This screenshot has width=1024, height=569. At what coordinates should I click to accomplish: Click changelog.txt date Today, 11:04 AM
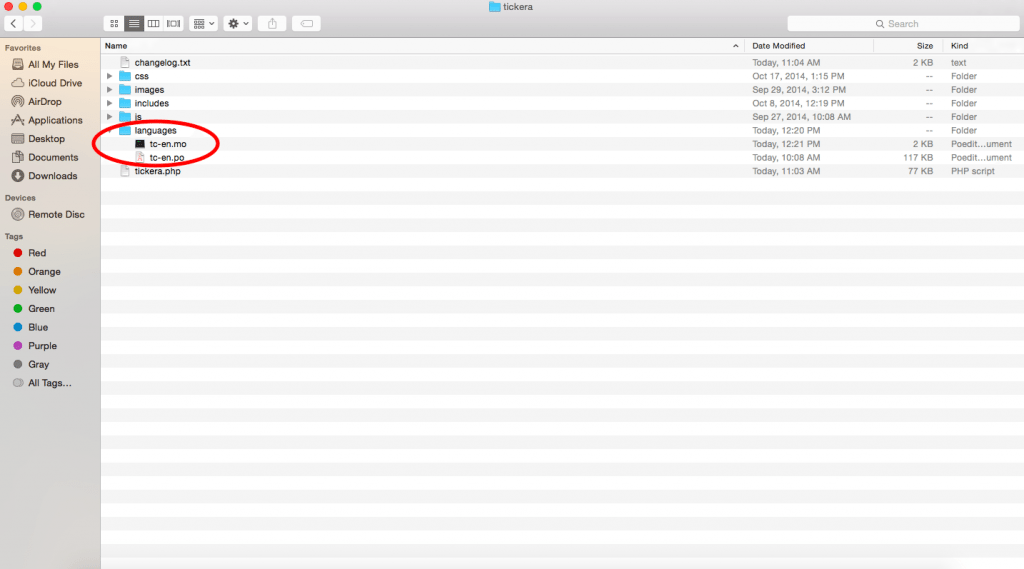786,63
